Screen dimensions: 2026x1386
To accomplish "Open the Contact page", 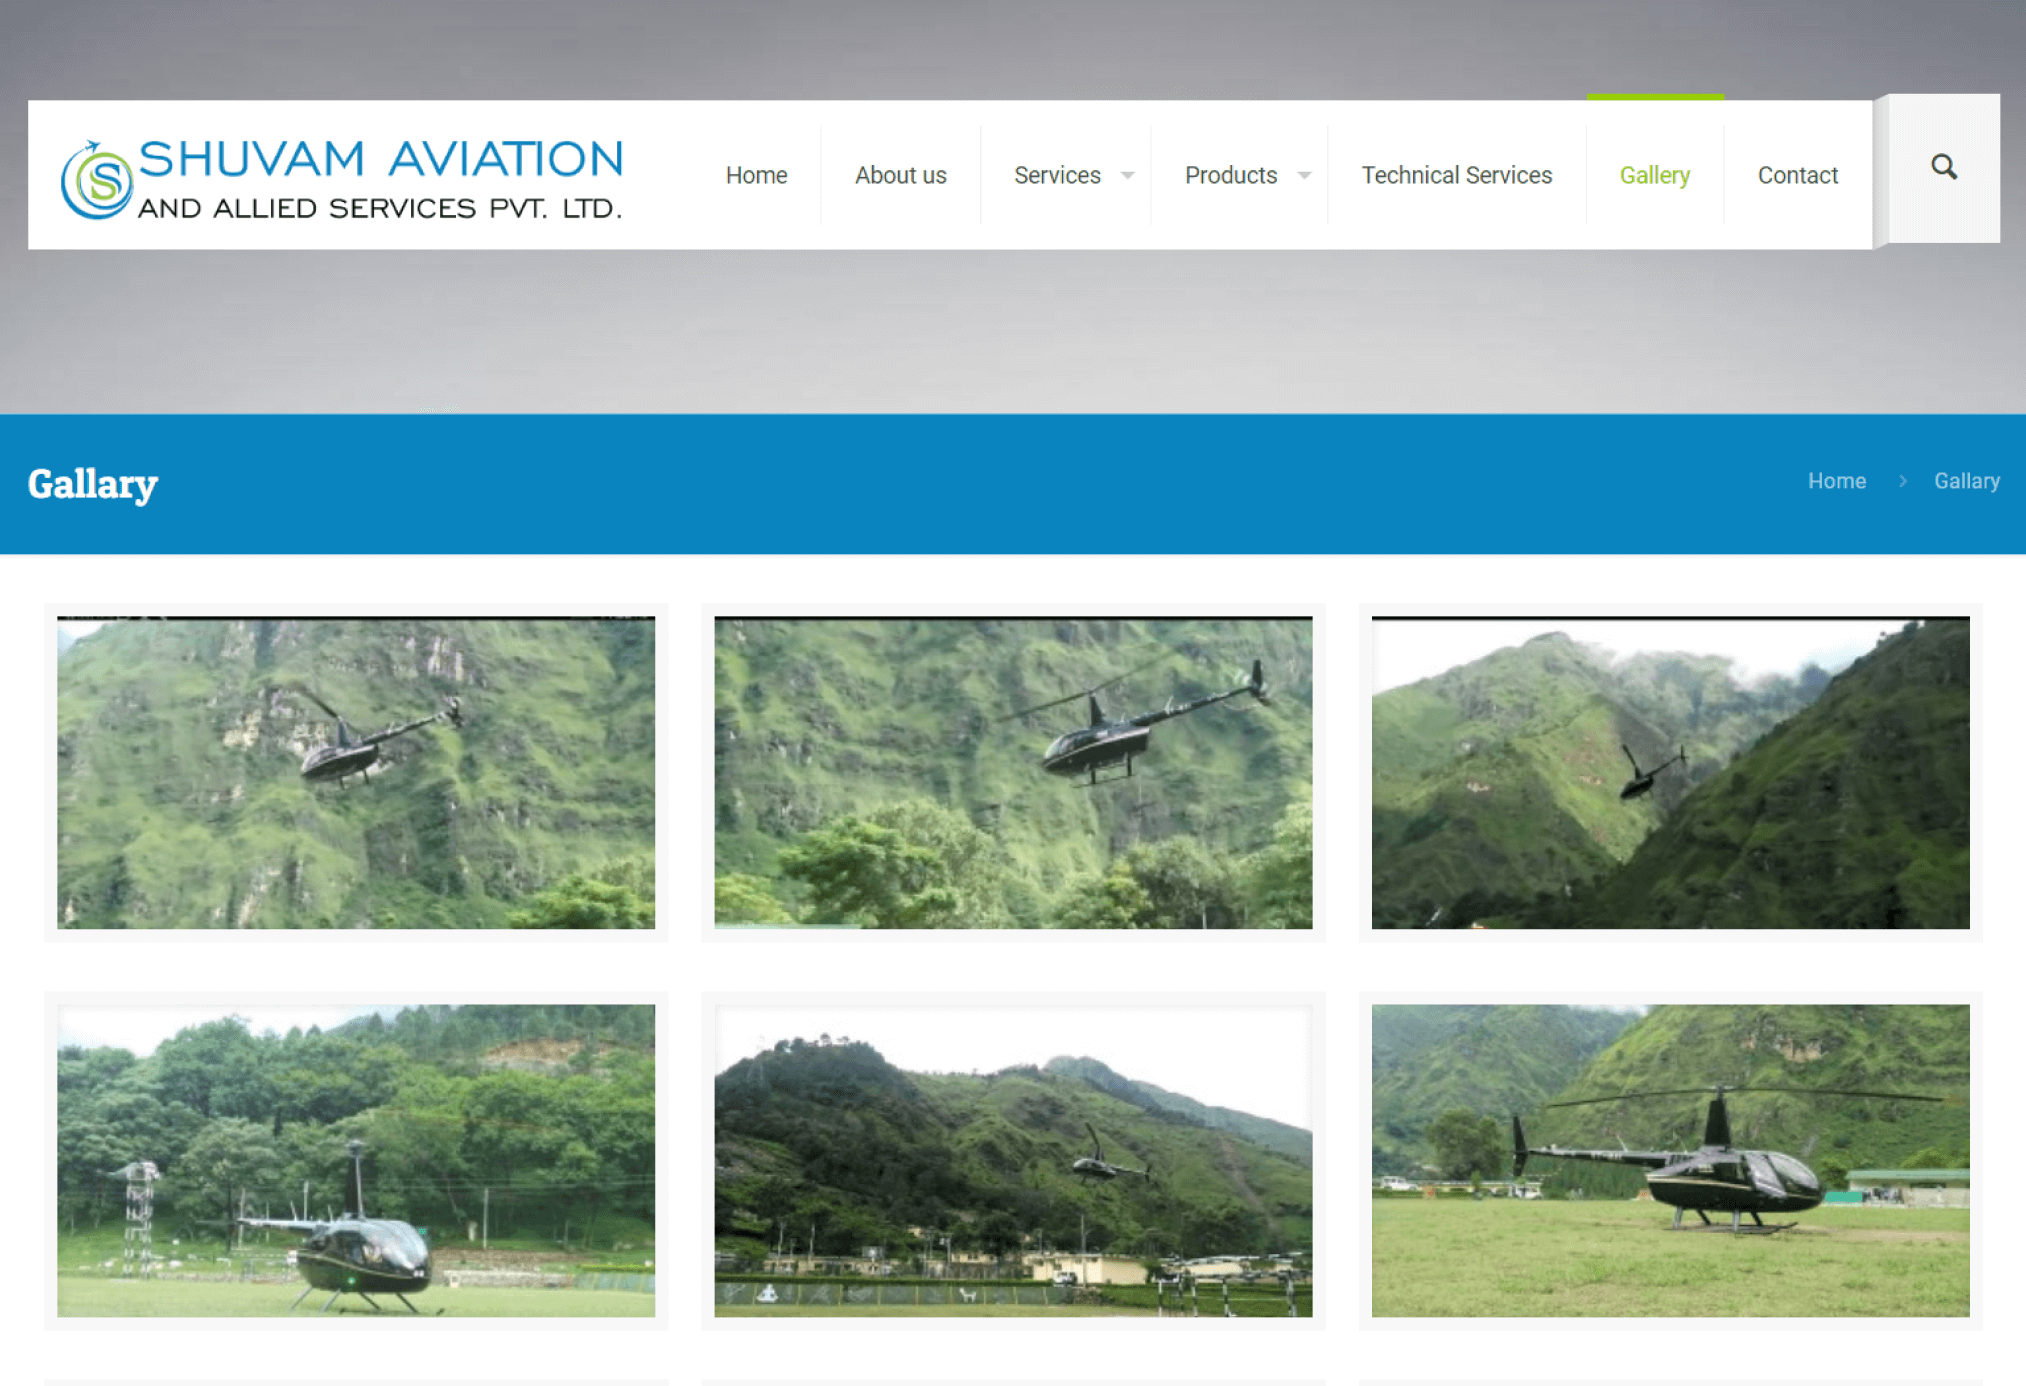I will [x=1797, y=175].
